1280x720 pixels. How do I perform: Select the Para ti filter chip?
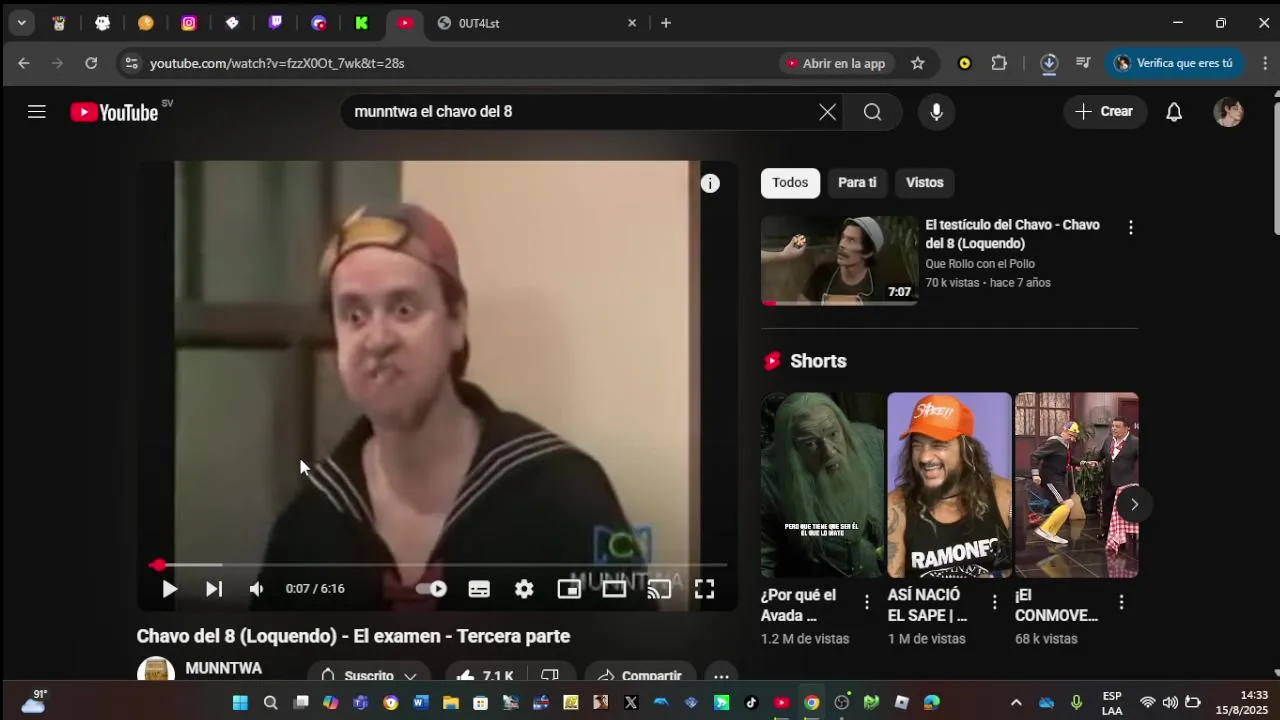click(x=857, y=183)
